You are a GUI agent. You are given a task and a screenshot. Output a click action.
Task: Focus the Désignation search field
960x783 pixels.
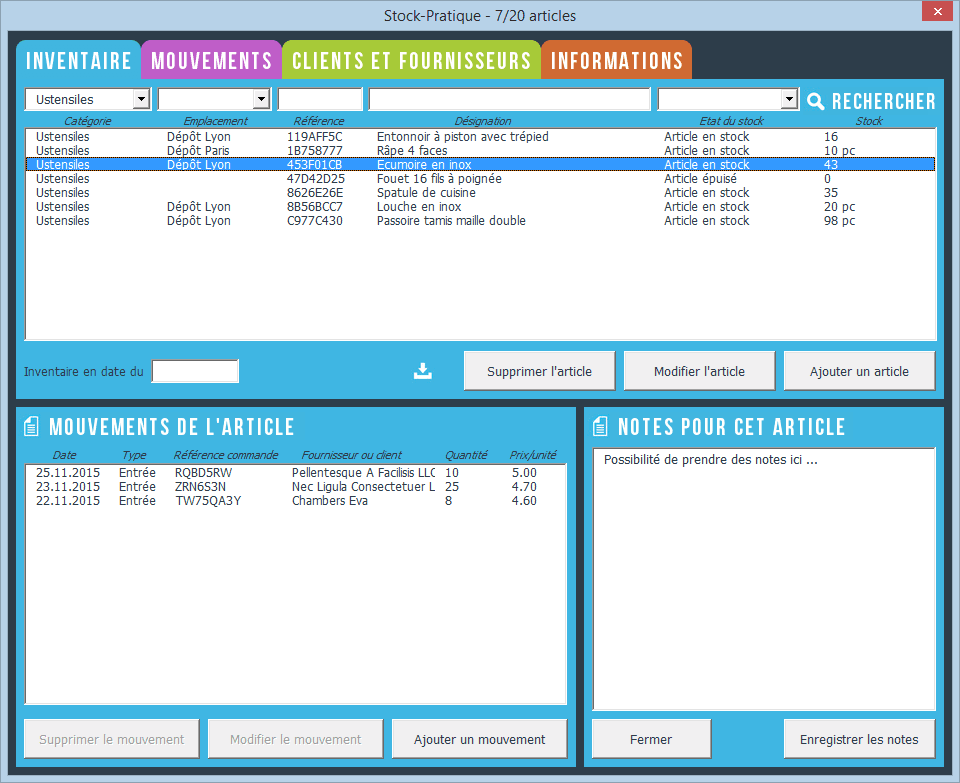(509, 99)
